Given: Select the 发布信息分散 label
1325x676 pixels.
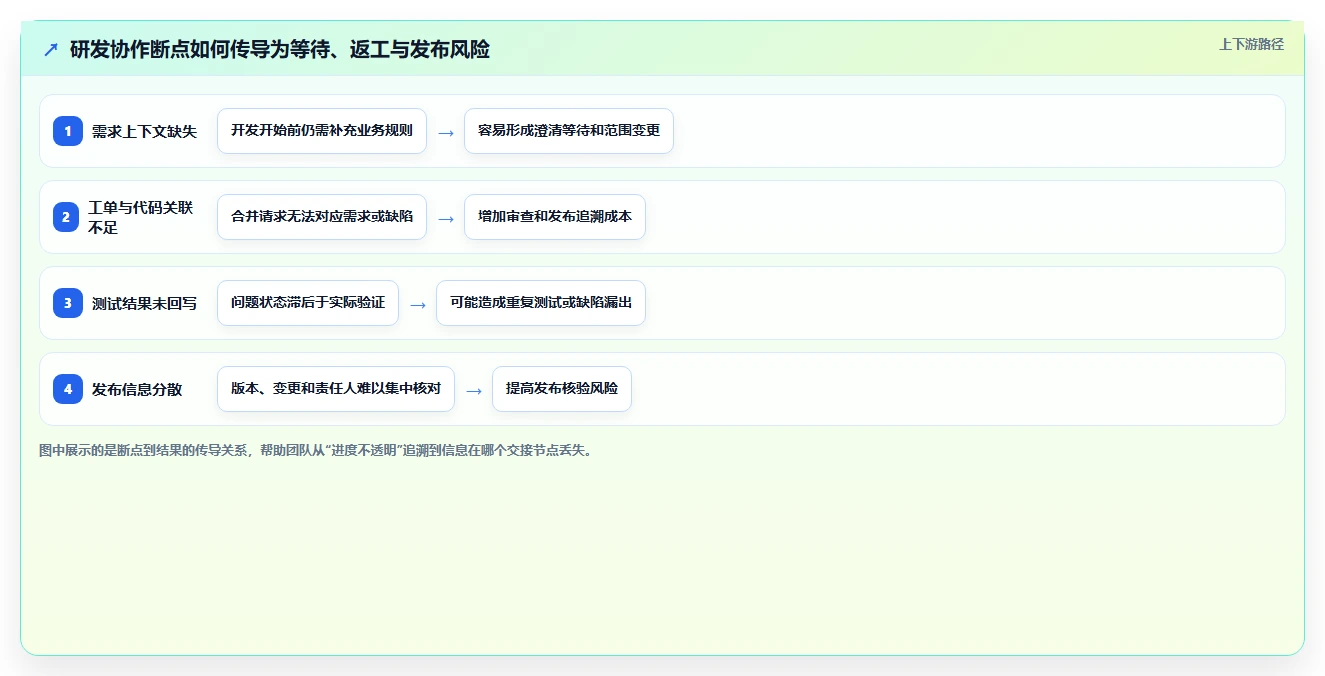Looking at the screenshot, I should pyautogui.click(x=137, y=389).
